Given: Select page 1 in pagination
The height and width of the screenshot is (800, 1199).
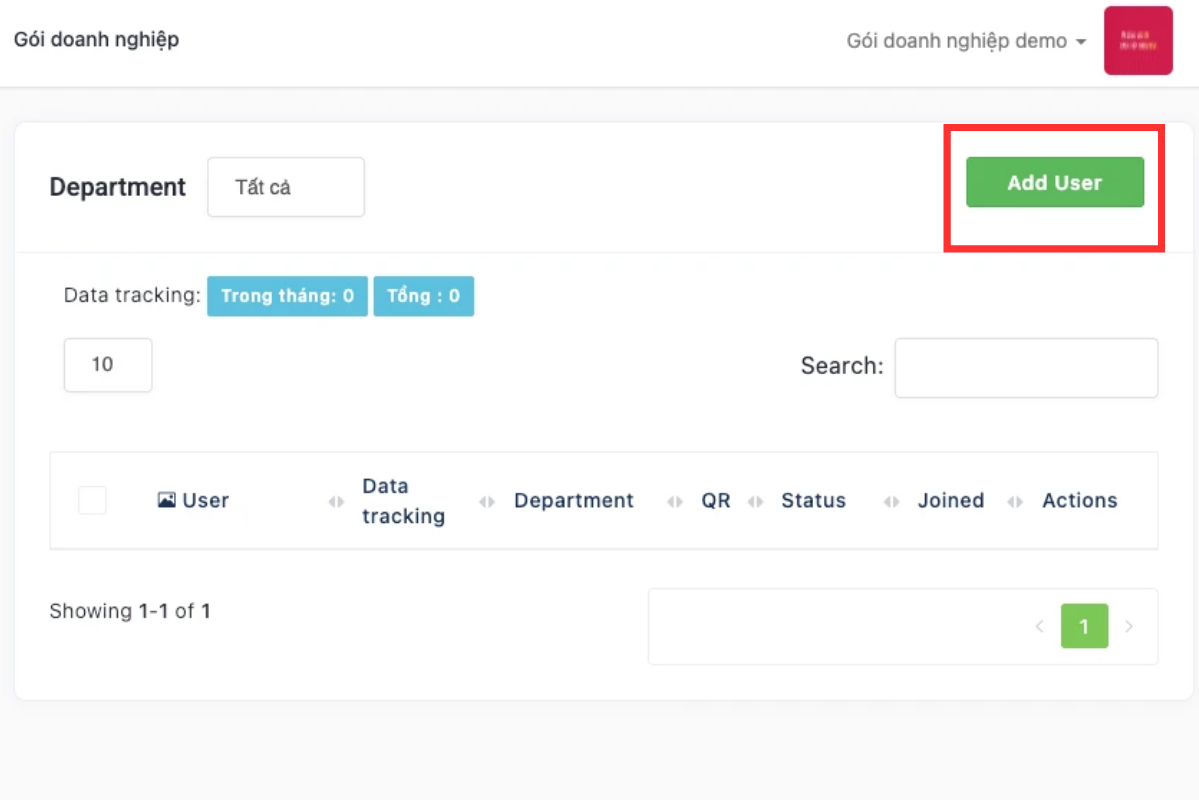Looking at the screenshot, I should (1084, 627).
